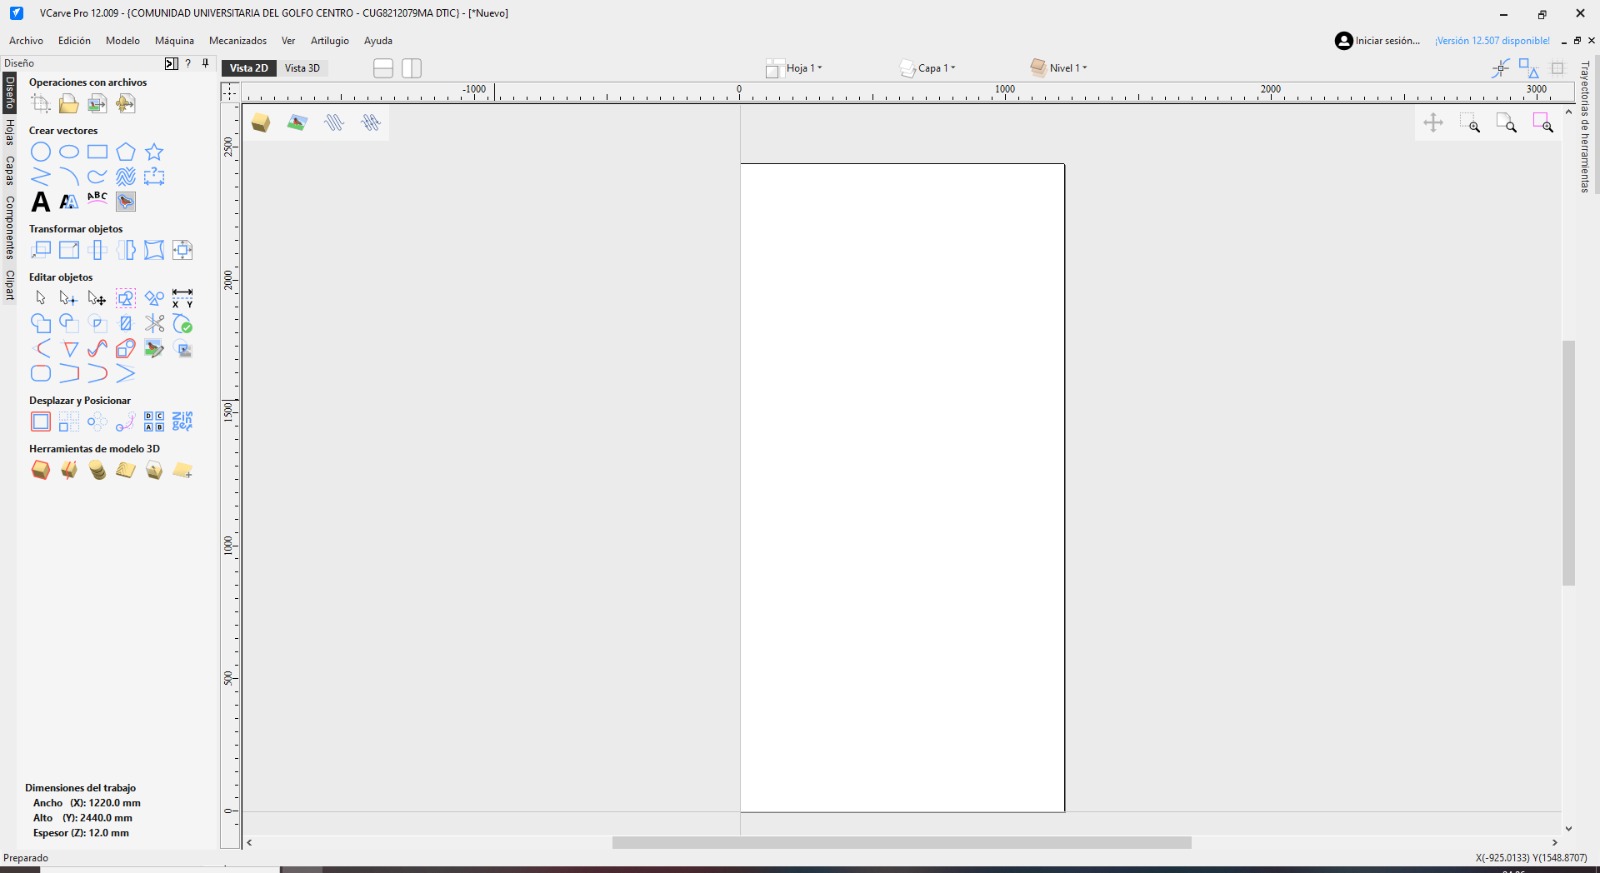This screenshot has width=1600, height=873.
Task: Open the Hojas side tab
Action: (9, 132)
